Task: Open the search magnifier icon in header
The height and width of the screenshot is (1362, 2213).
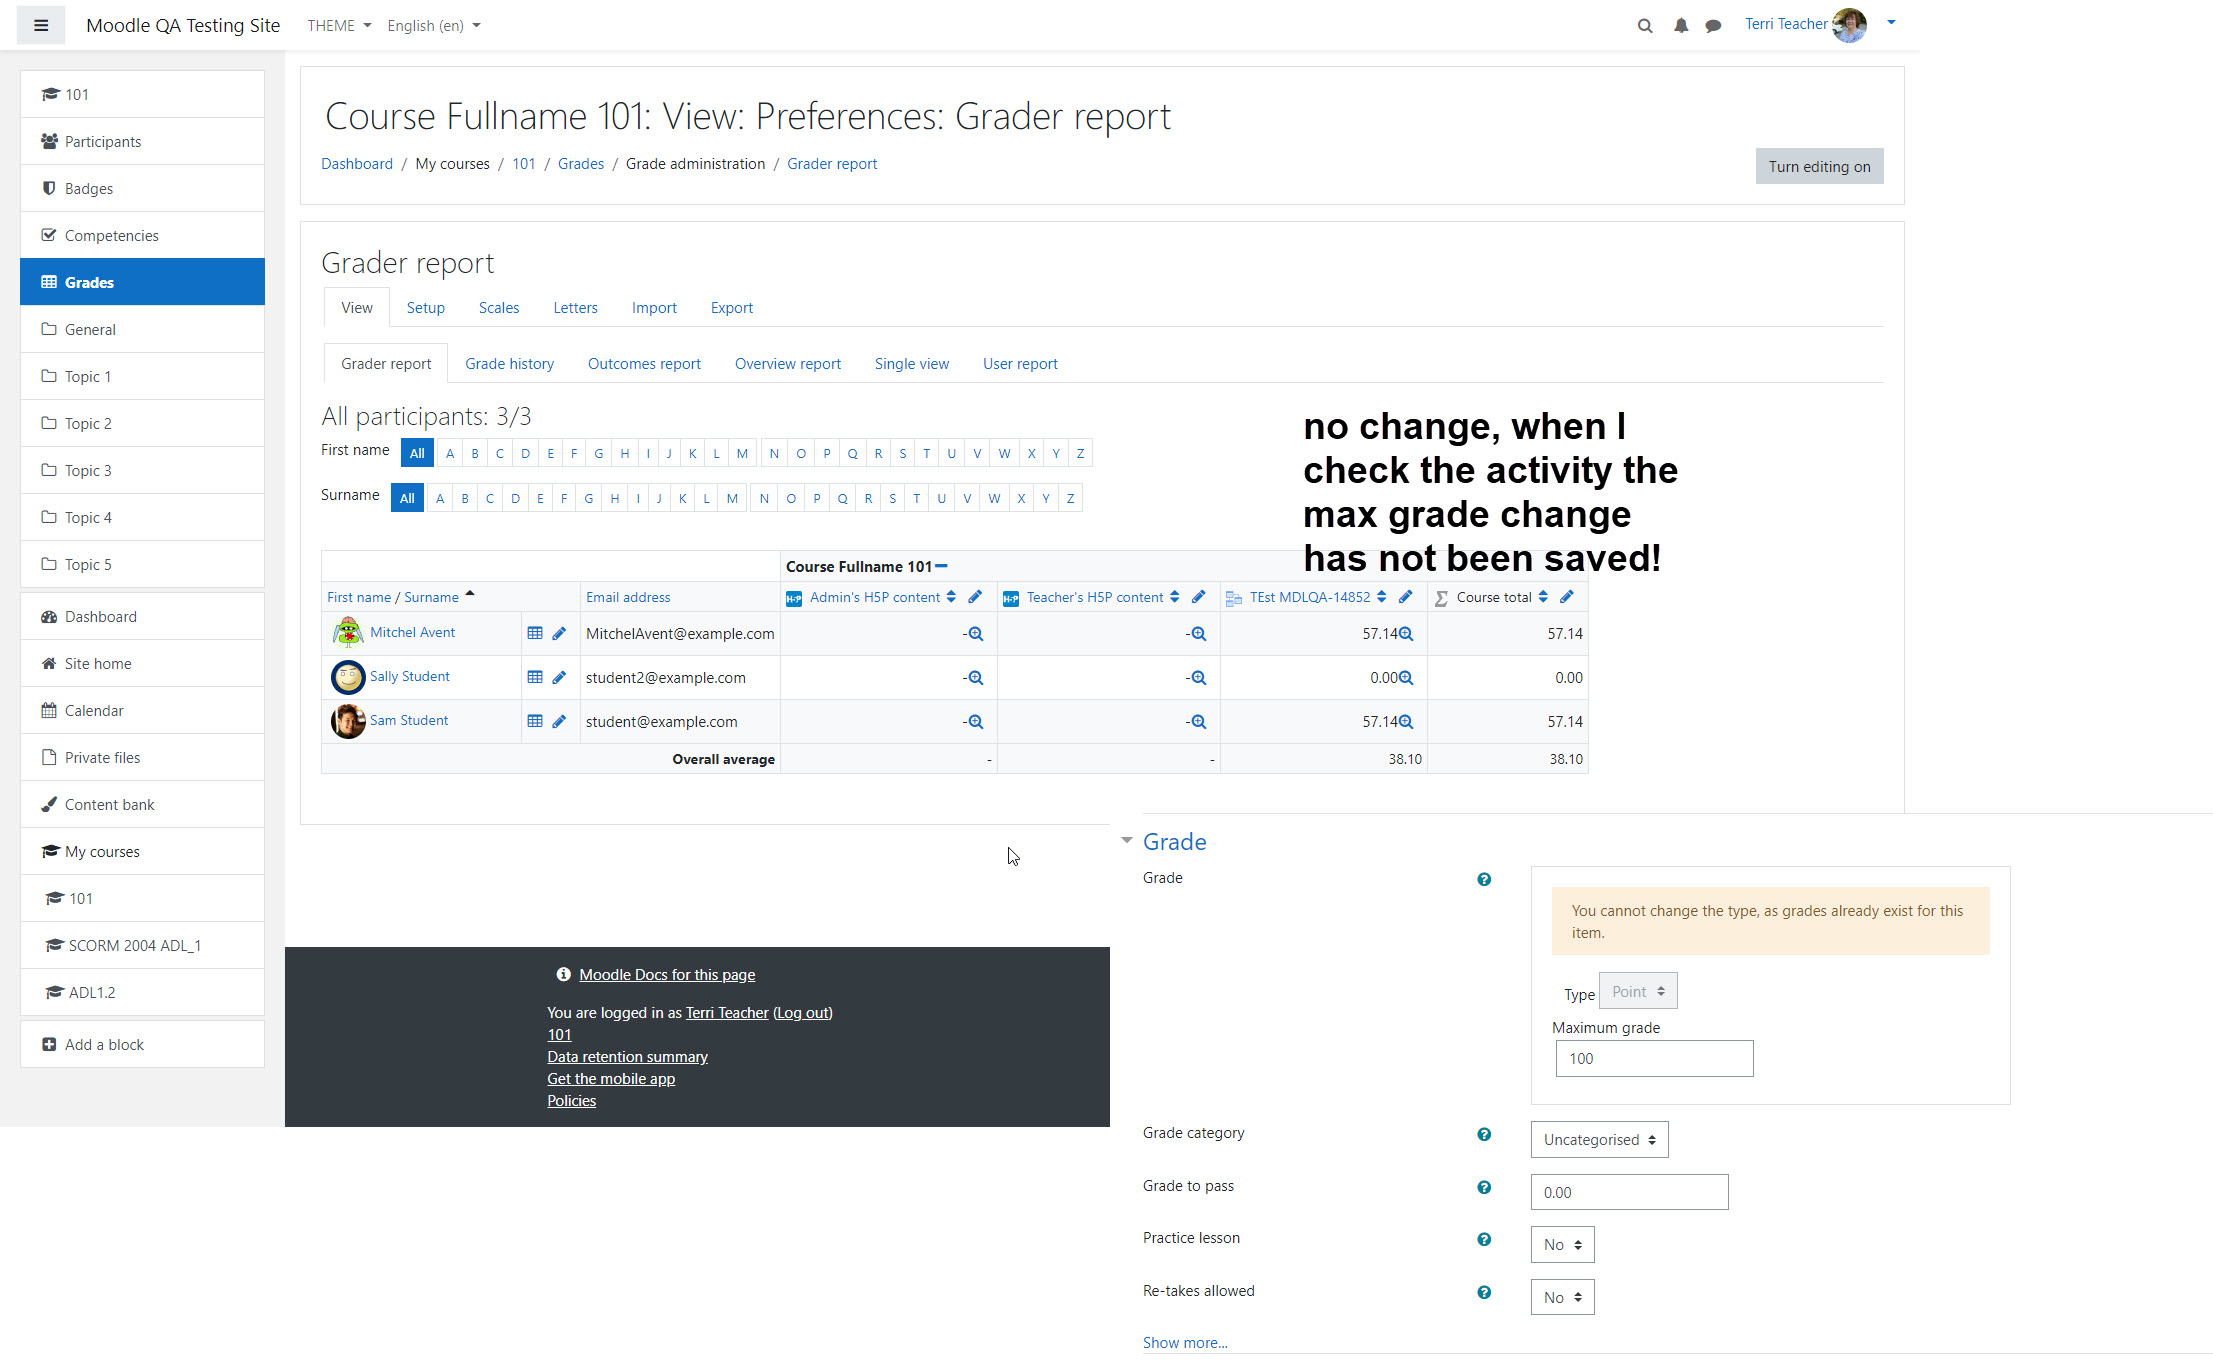Action: click(1644, 26)
